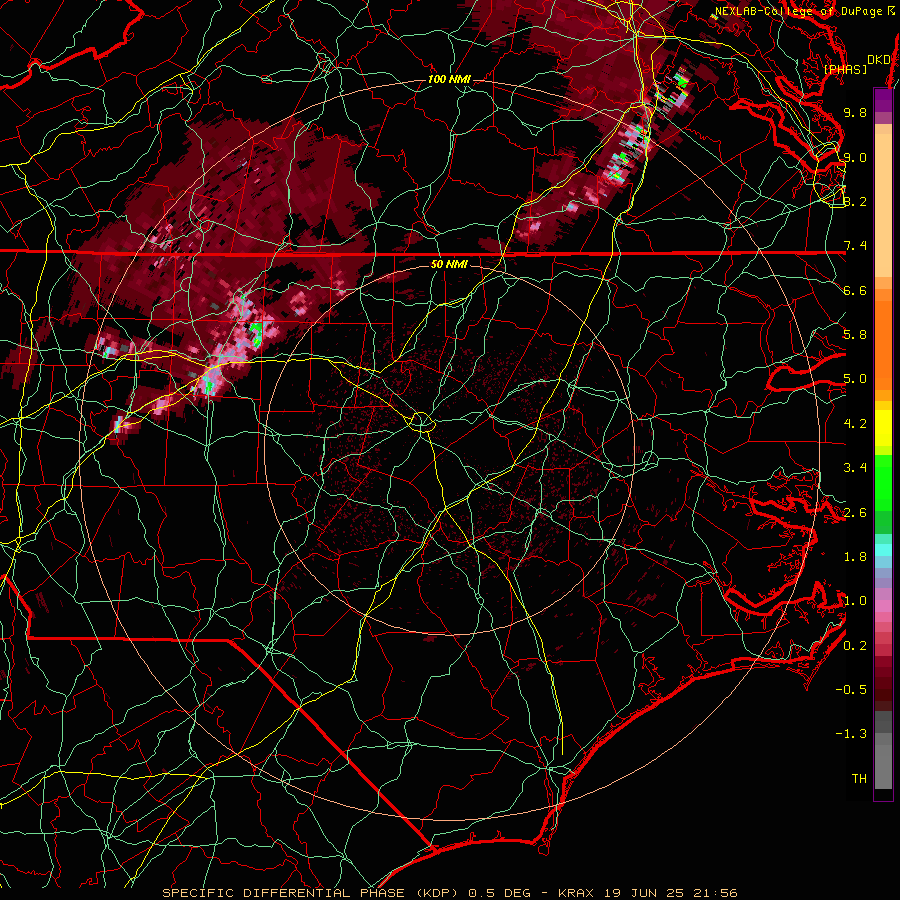This screenshot has width=900, height=900.
Task: Pick the purple segment atop the color scale
Action: tap(883, 100)
